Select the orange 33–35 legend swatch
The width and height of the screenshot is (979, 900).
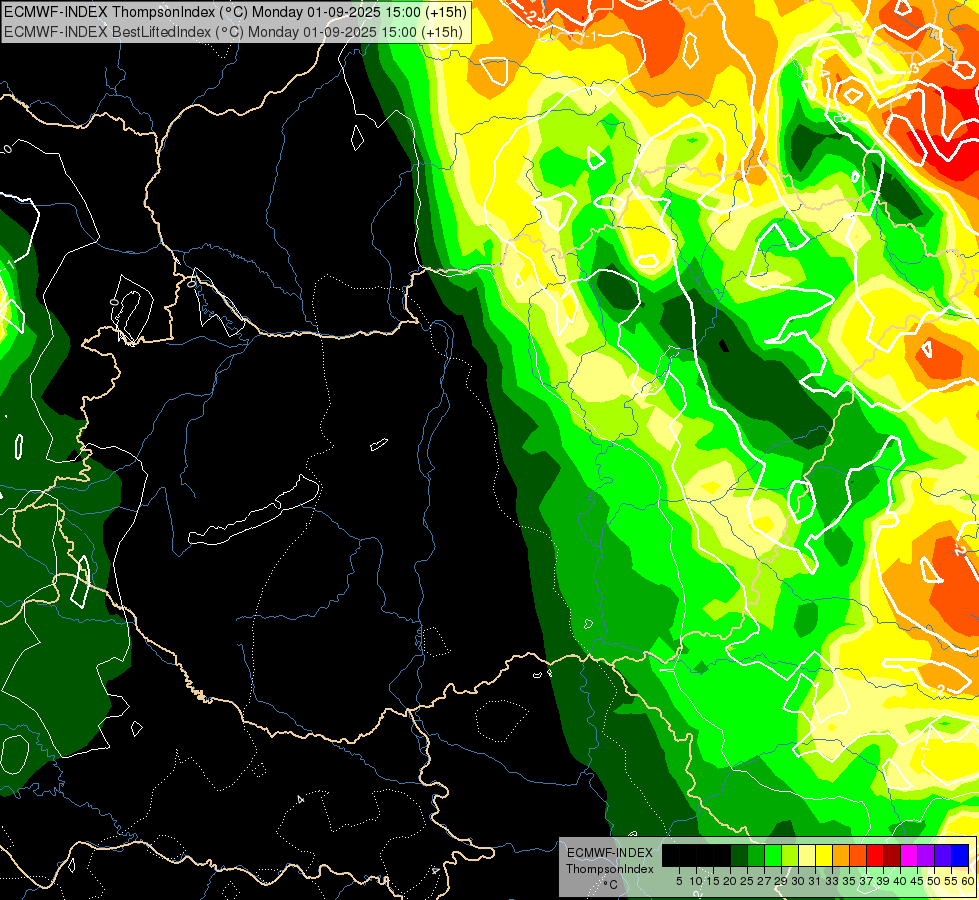tap(840, 855)
